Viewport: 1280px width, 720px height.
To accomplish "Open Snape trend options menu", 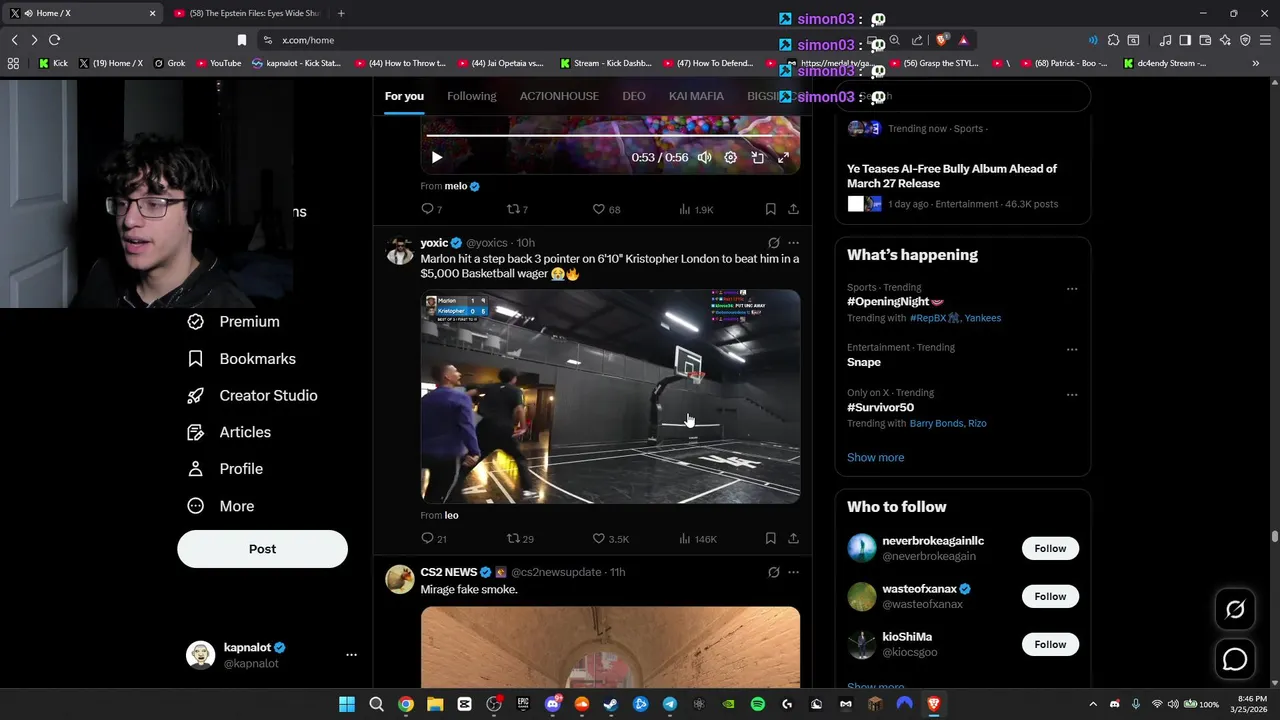I will point(1072,349).
